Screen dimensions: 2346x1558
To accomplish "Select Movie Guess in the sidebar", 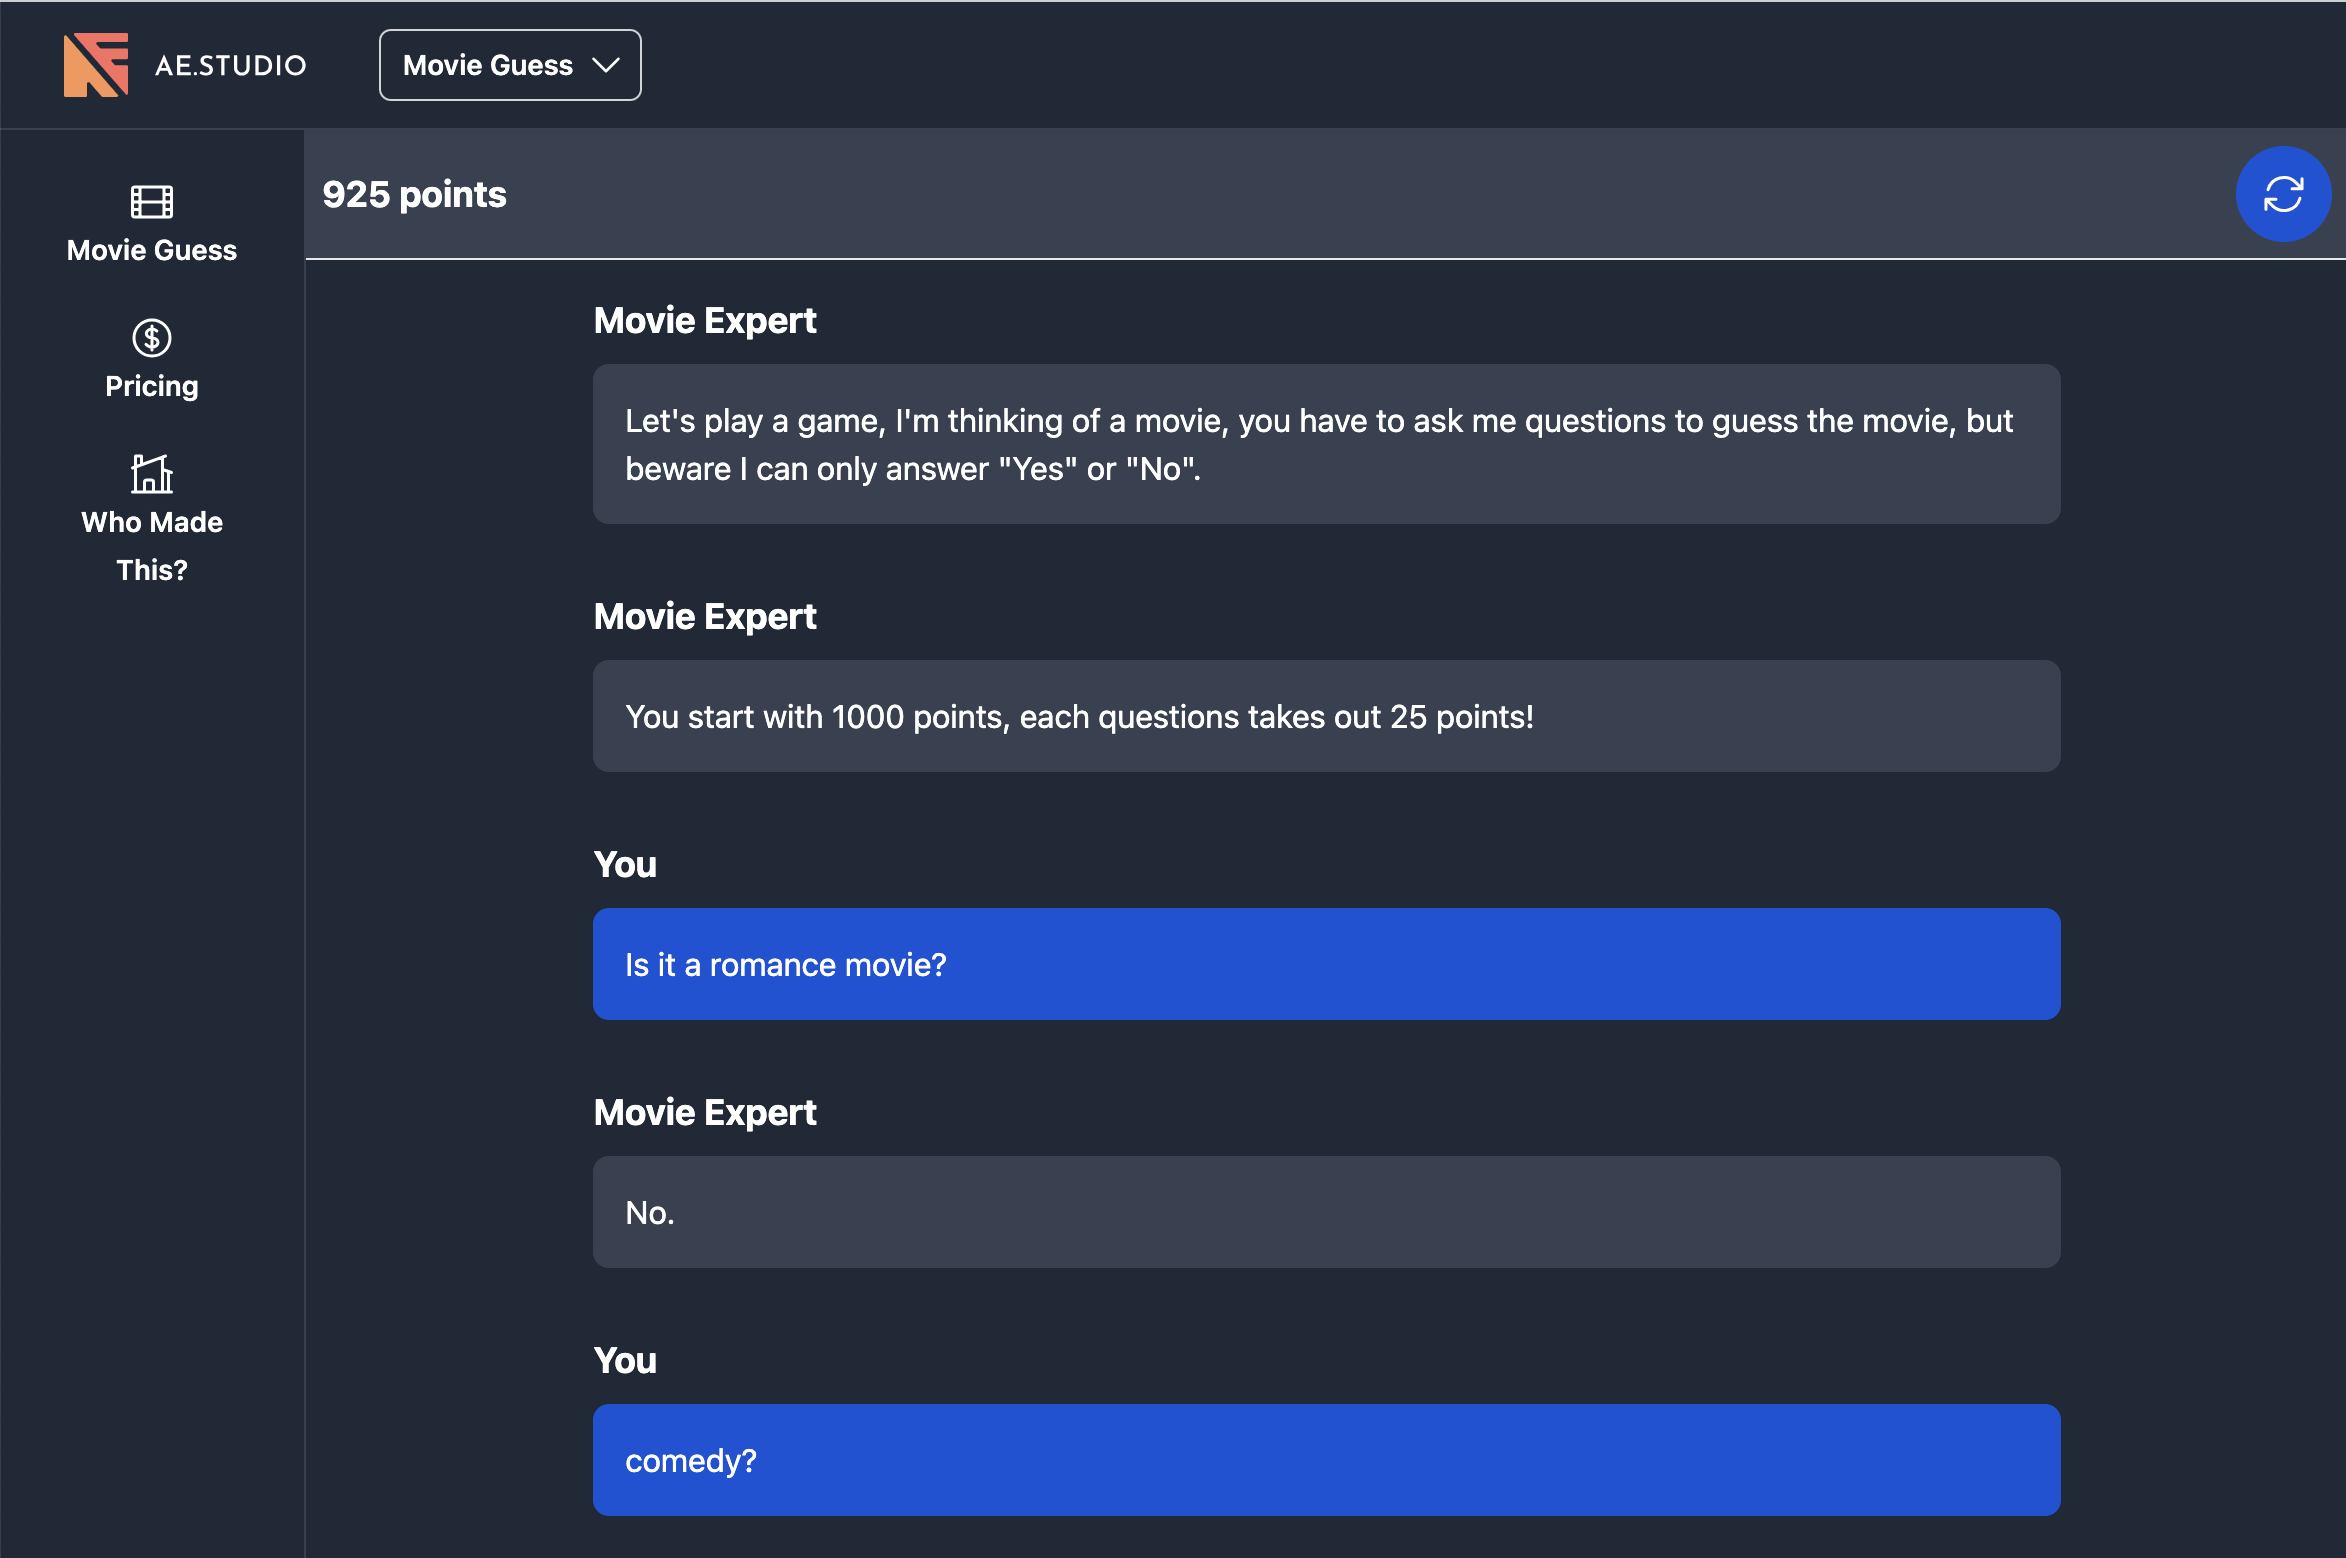I will (152, 249).
